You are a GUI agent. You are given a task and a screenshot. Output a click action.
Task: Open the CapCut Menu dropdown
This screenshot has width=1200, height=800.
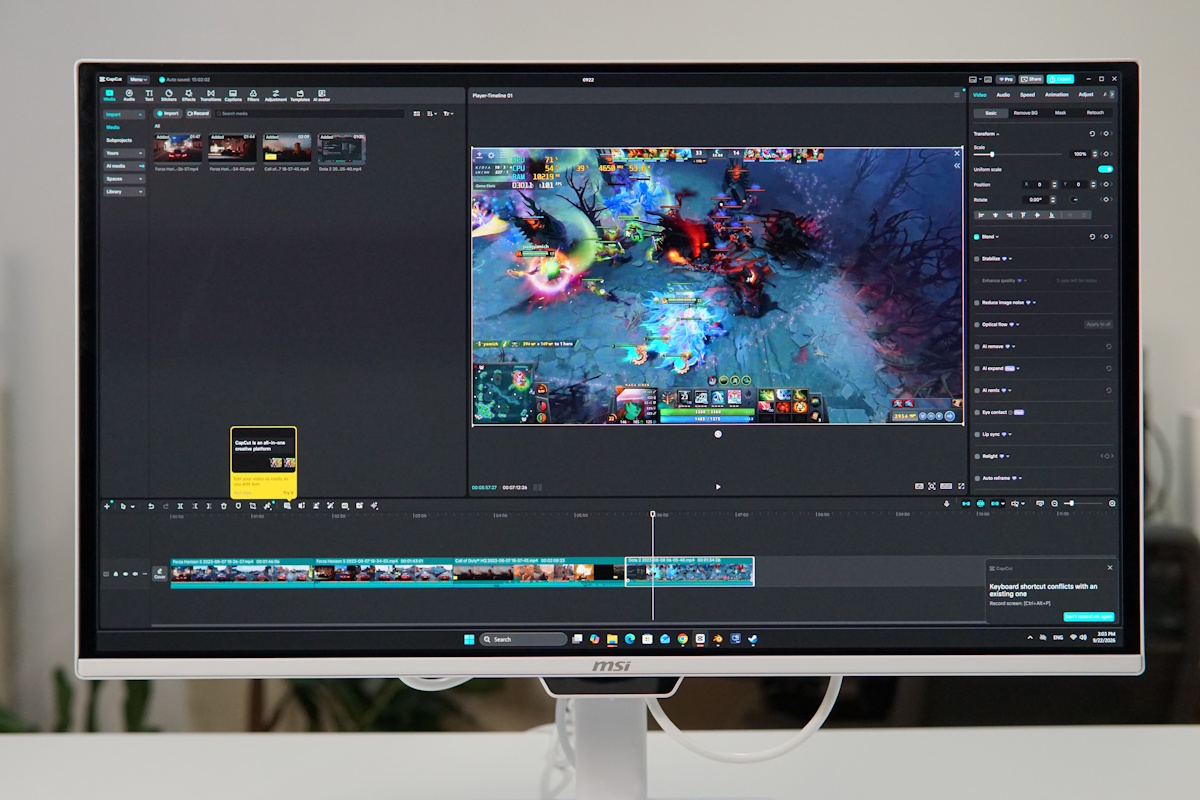click(x=139, y=79)
